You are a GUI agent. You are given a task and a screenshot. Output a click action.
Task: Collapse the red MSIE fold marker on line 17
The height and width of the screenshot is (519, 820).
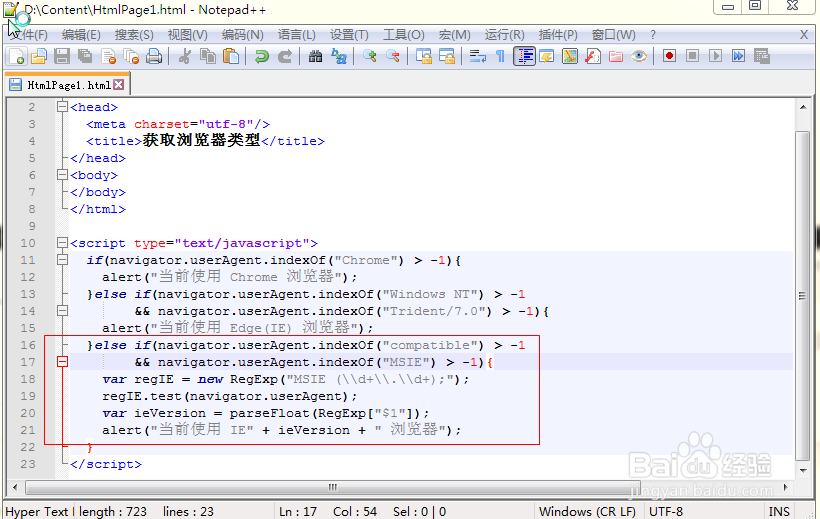pos(62,362)
